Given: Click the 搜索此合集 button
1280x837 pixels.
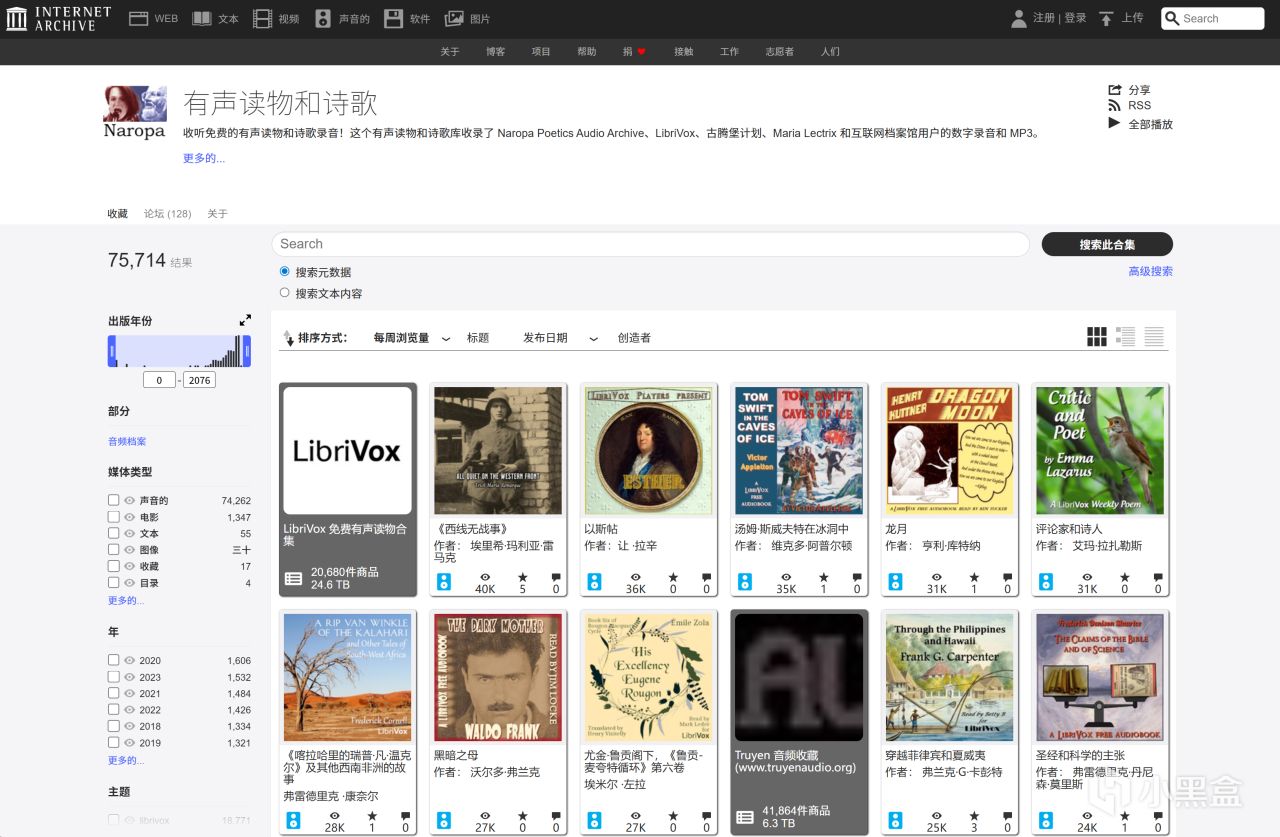Looking at the screenshot, I should point(1107,244).
